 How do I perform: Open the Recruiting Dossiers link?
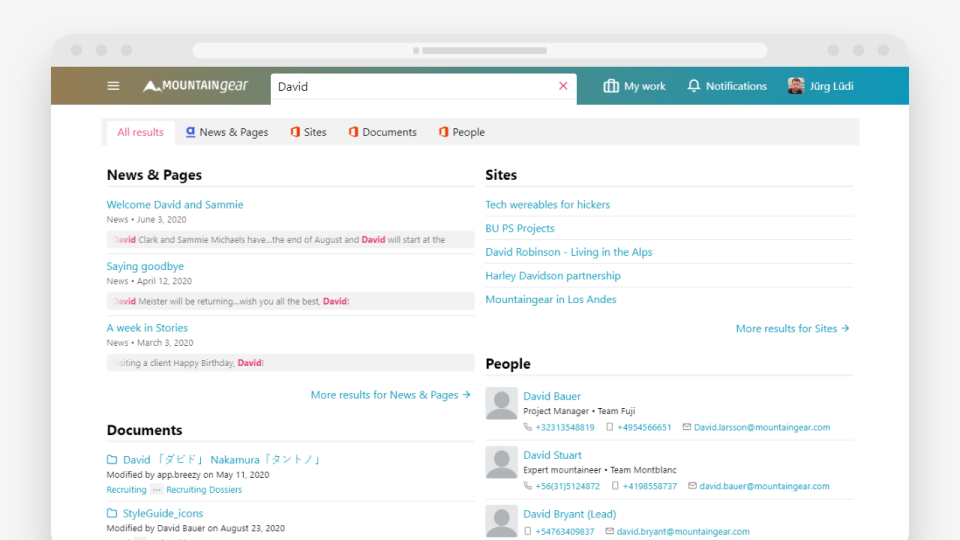pos(204,490)
